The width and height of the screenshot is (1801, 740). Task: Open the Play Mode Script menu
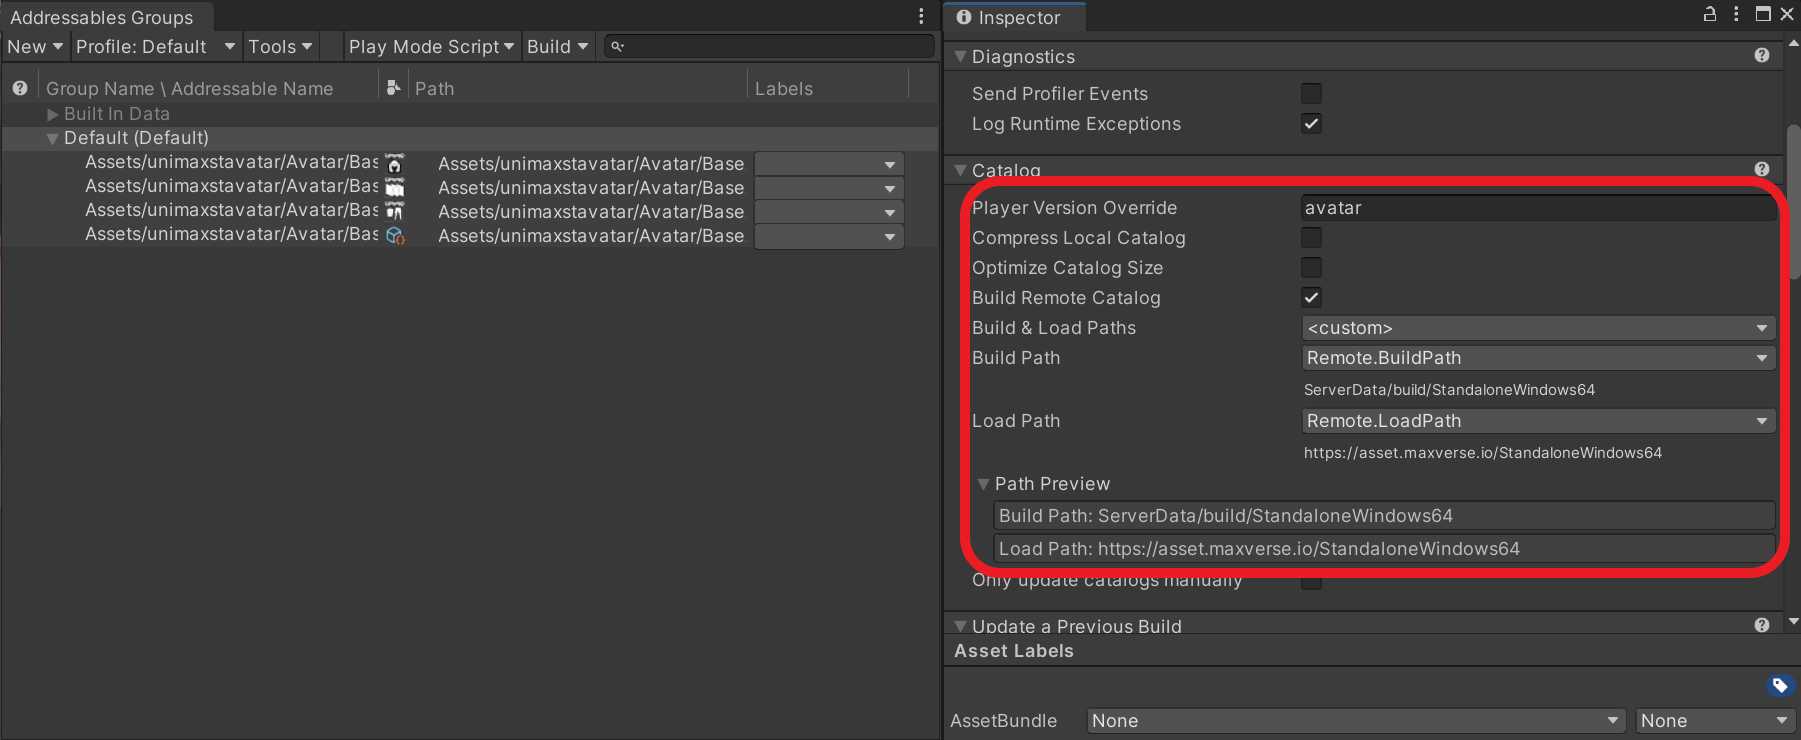(x=431, y=47)
